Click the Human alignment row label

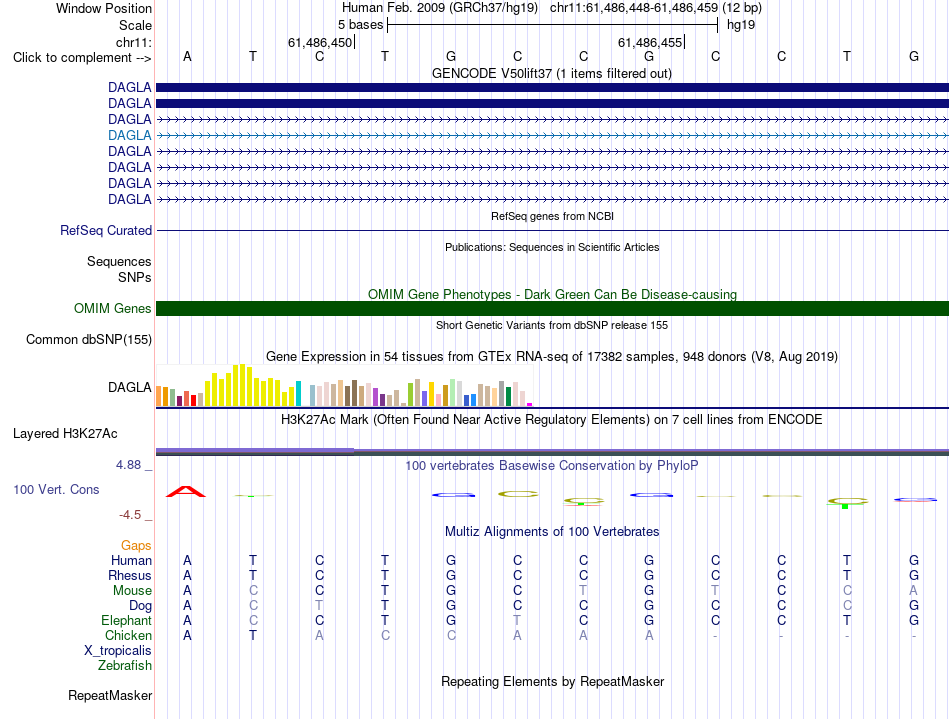131,560
